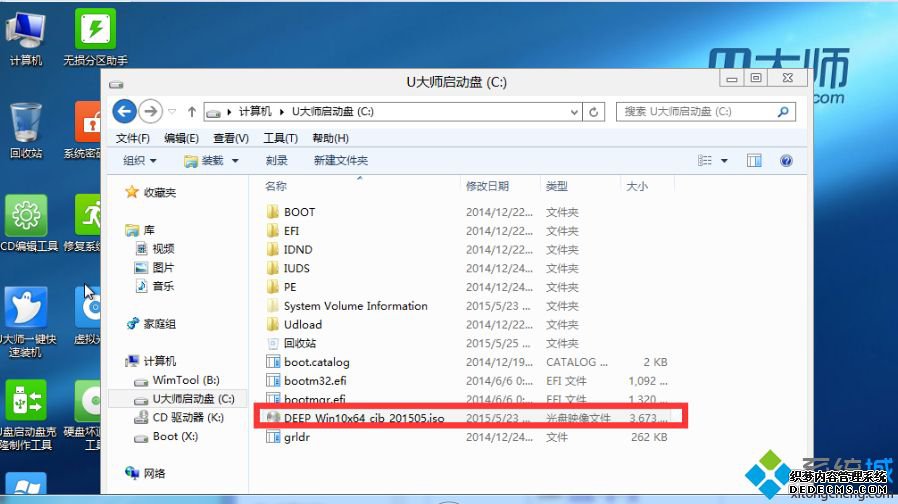Refresh the current folder view

click(x=594, y=112)
